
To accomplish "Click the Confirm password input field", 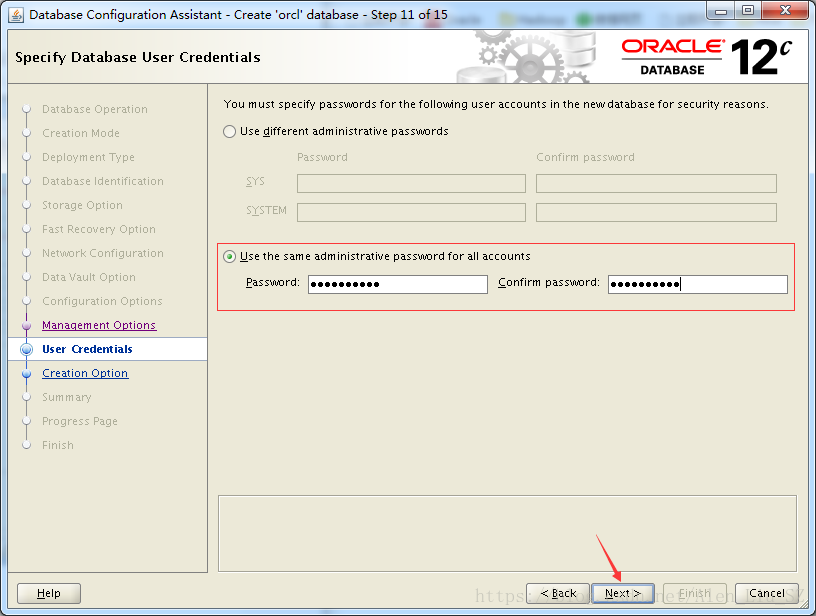I will pos(697,284).
